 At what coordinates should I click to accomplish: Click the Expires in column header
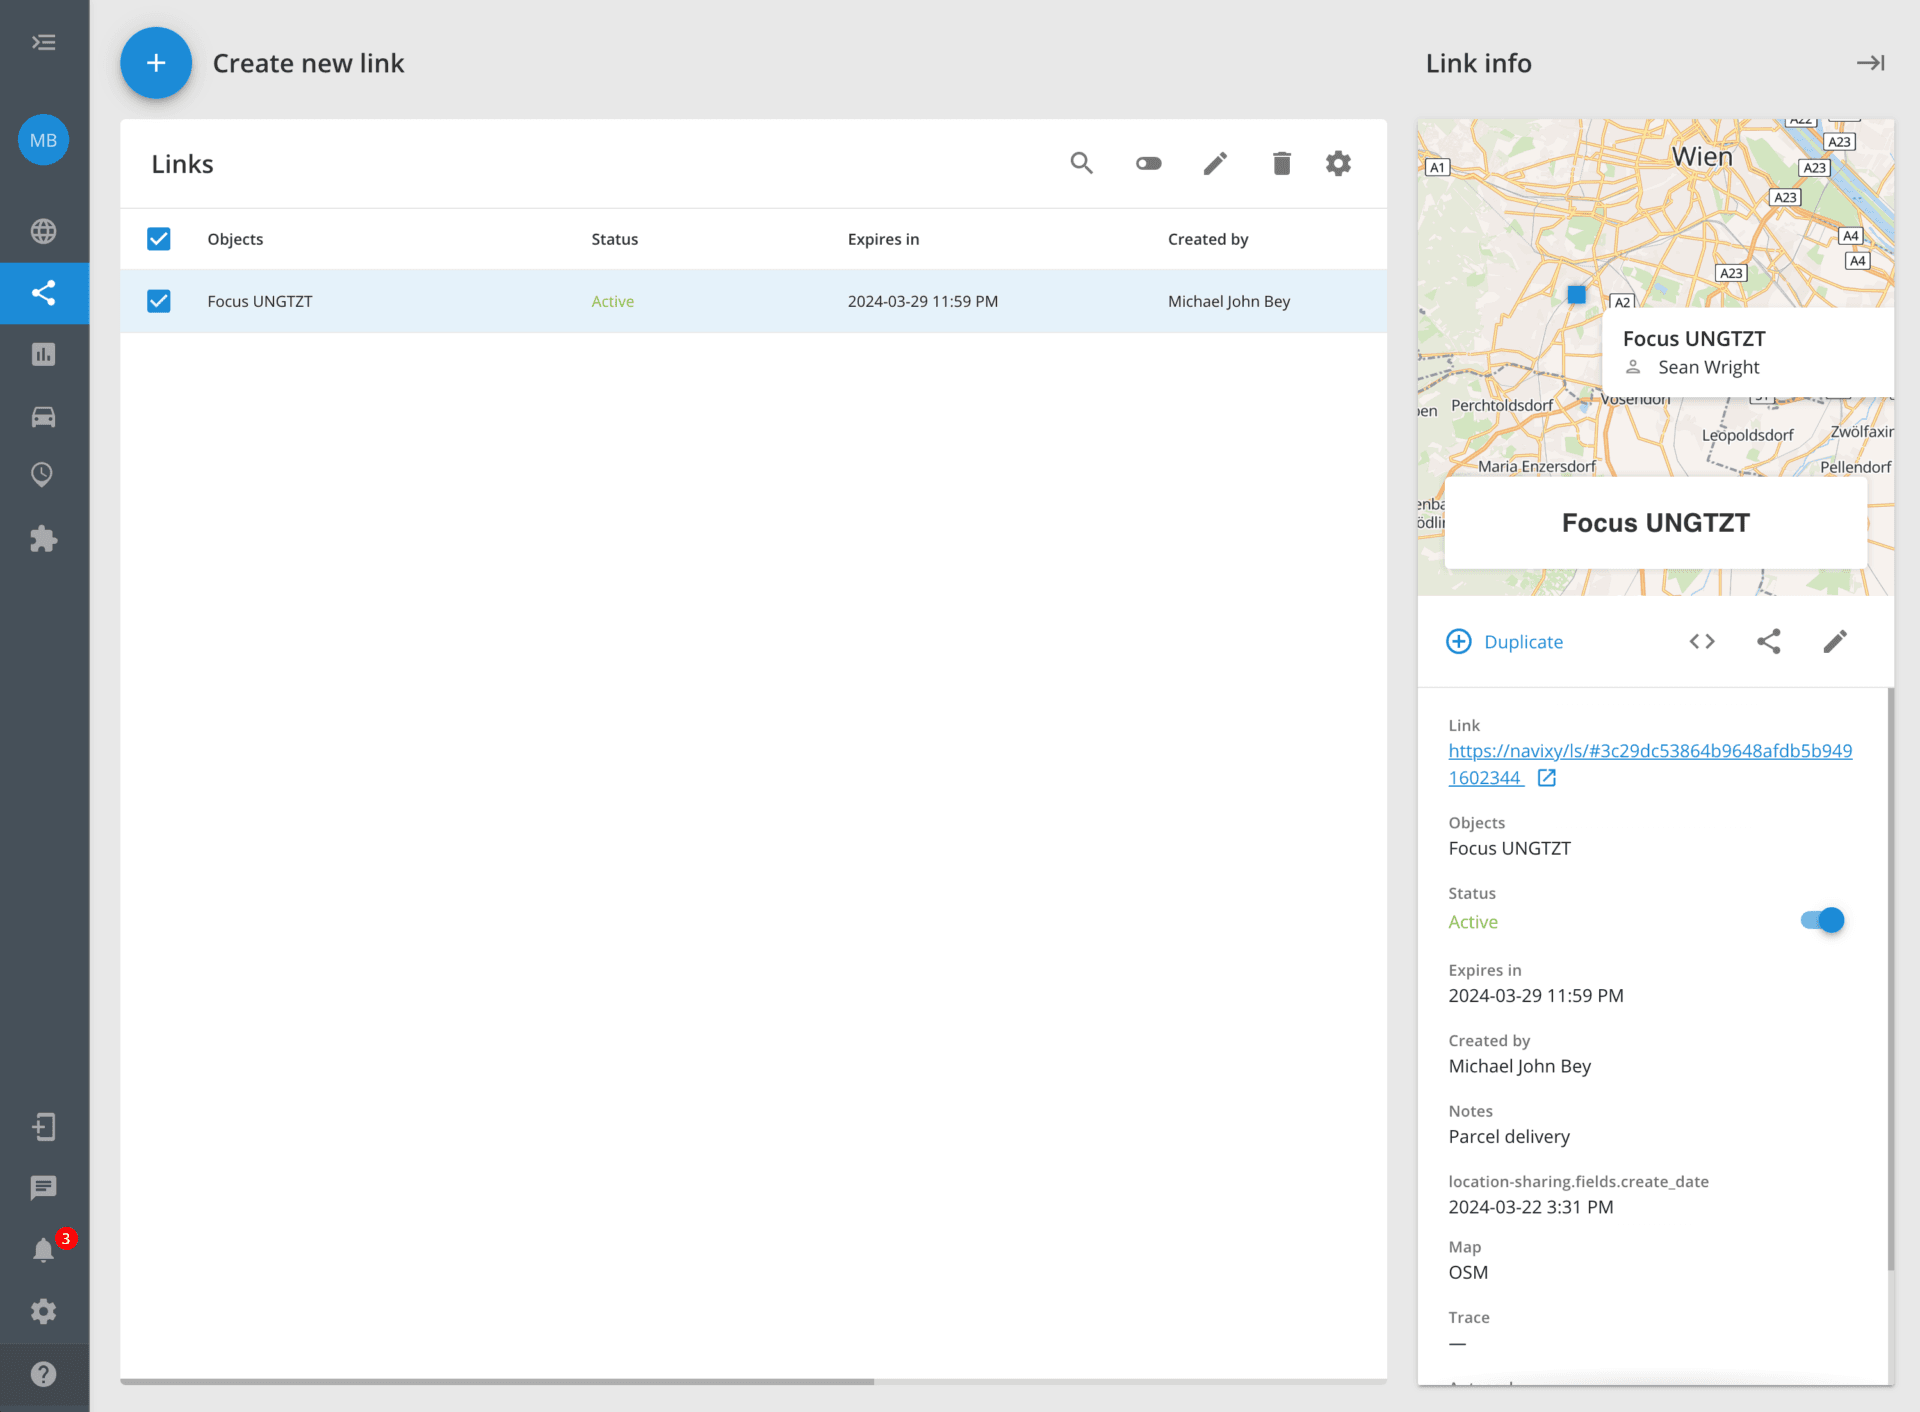883,239
